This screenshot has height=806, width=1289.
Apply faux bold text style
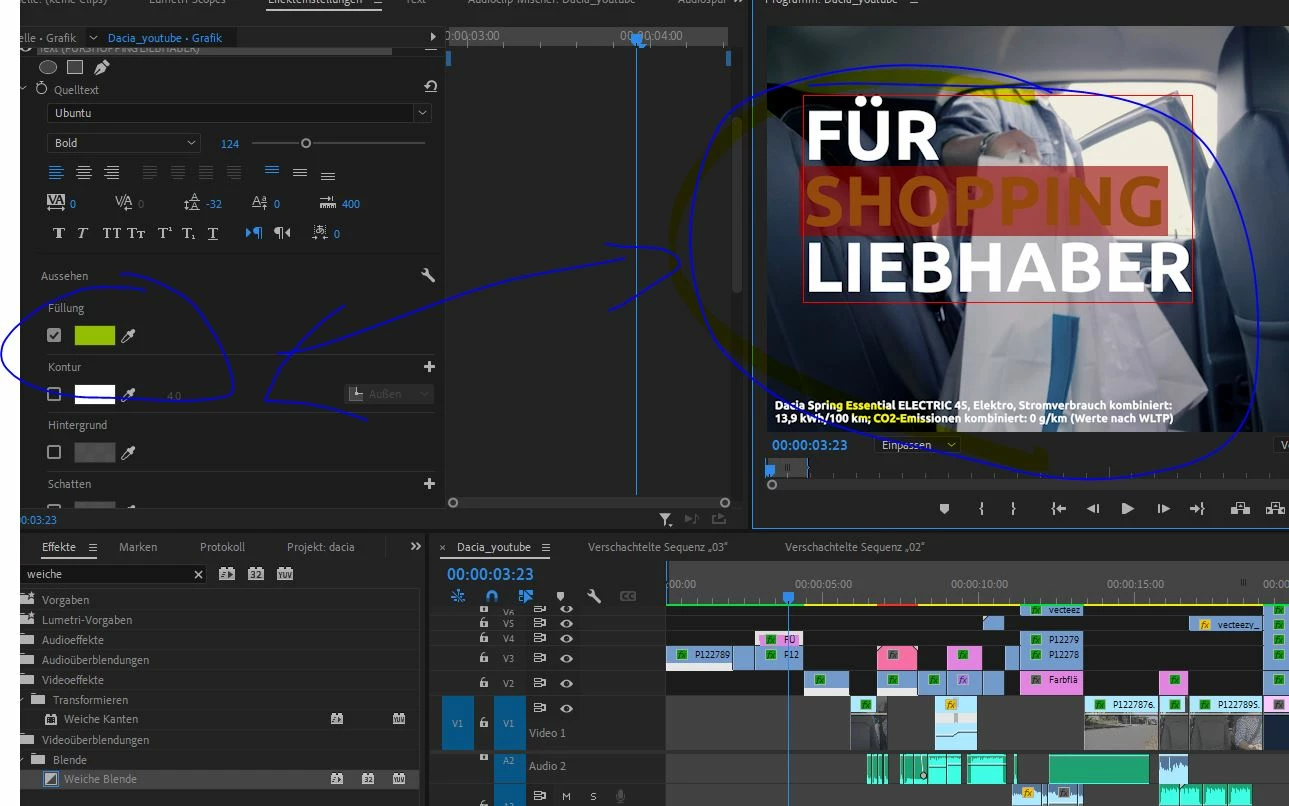(58, 233)
